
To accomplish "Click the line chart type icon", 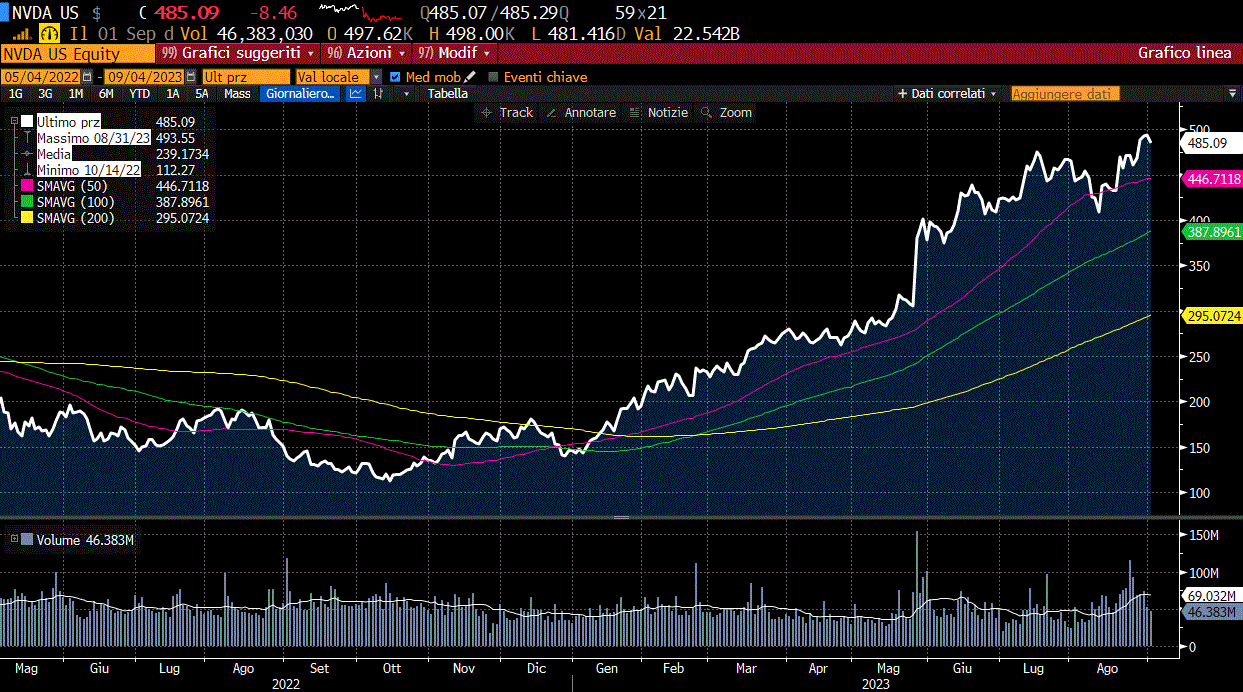I will click(356, 94).
